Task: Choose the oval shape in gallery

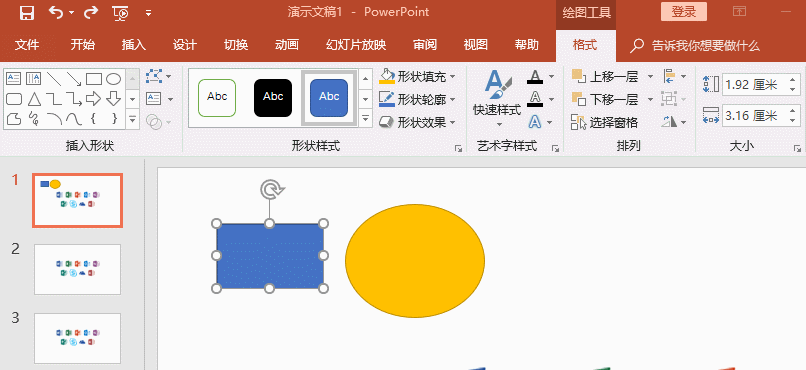Action: pos(114,79)
